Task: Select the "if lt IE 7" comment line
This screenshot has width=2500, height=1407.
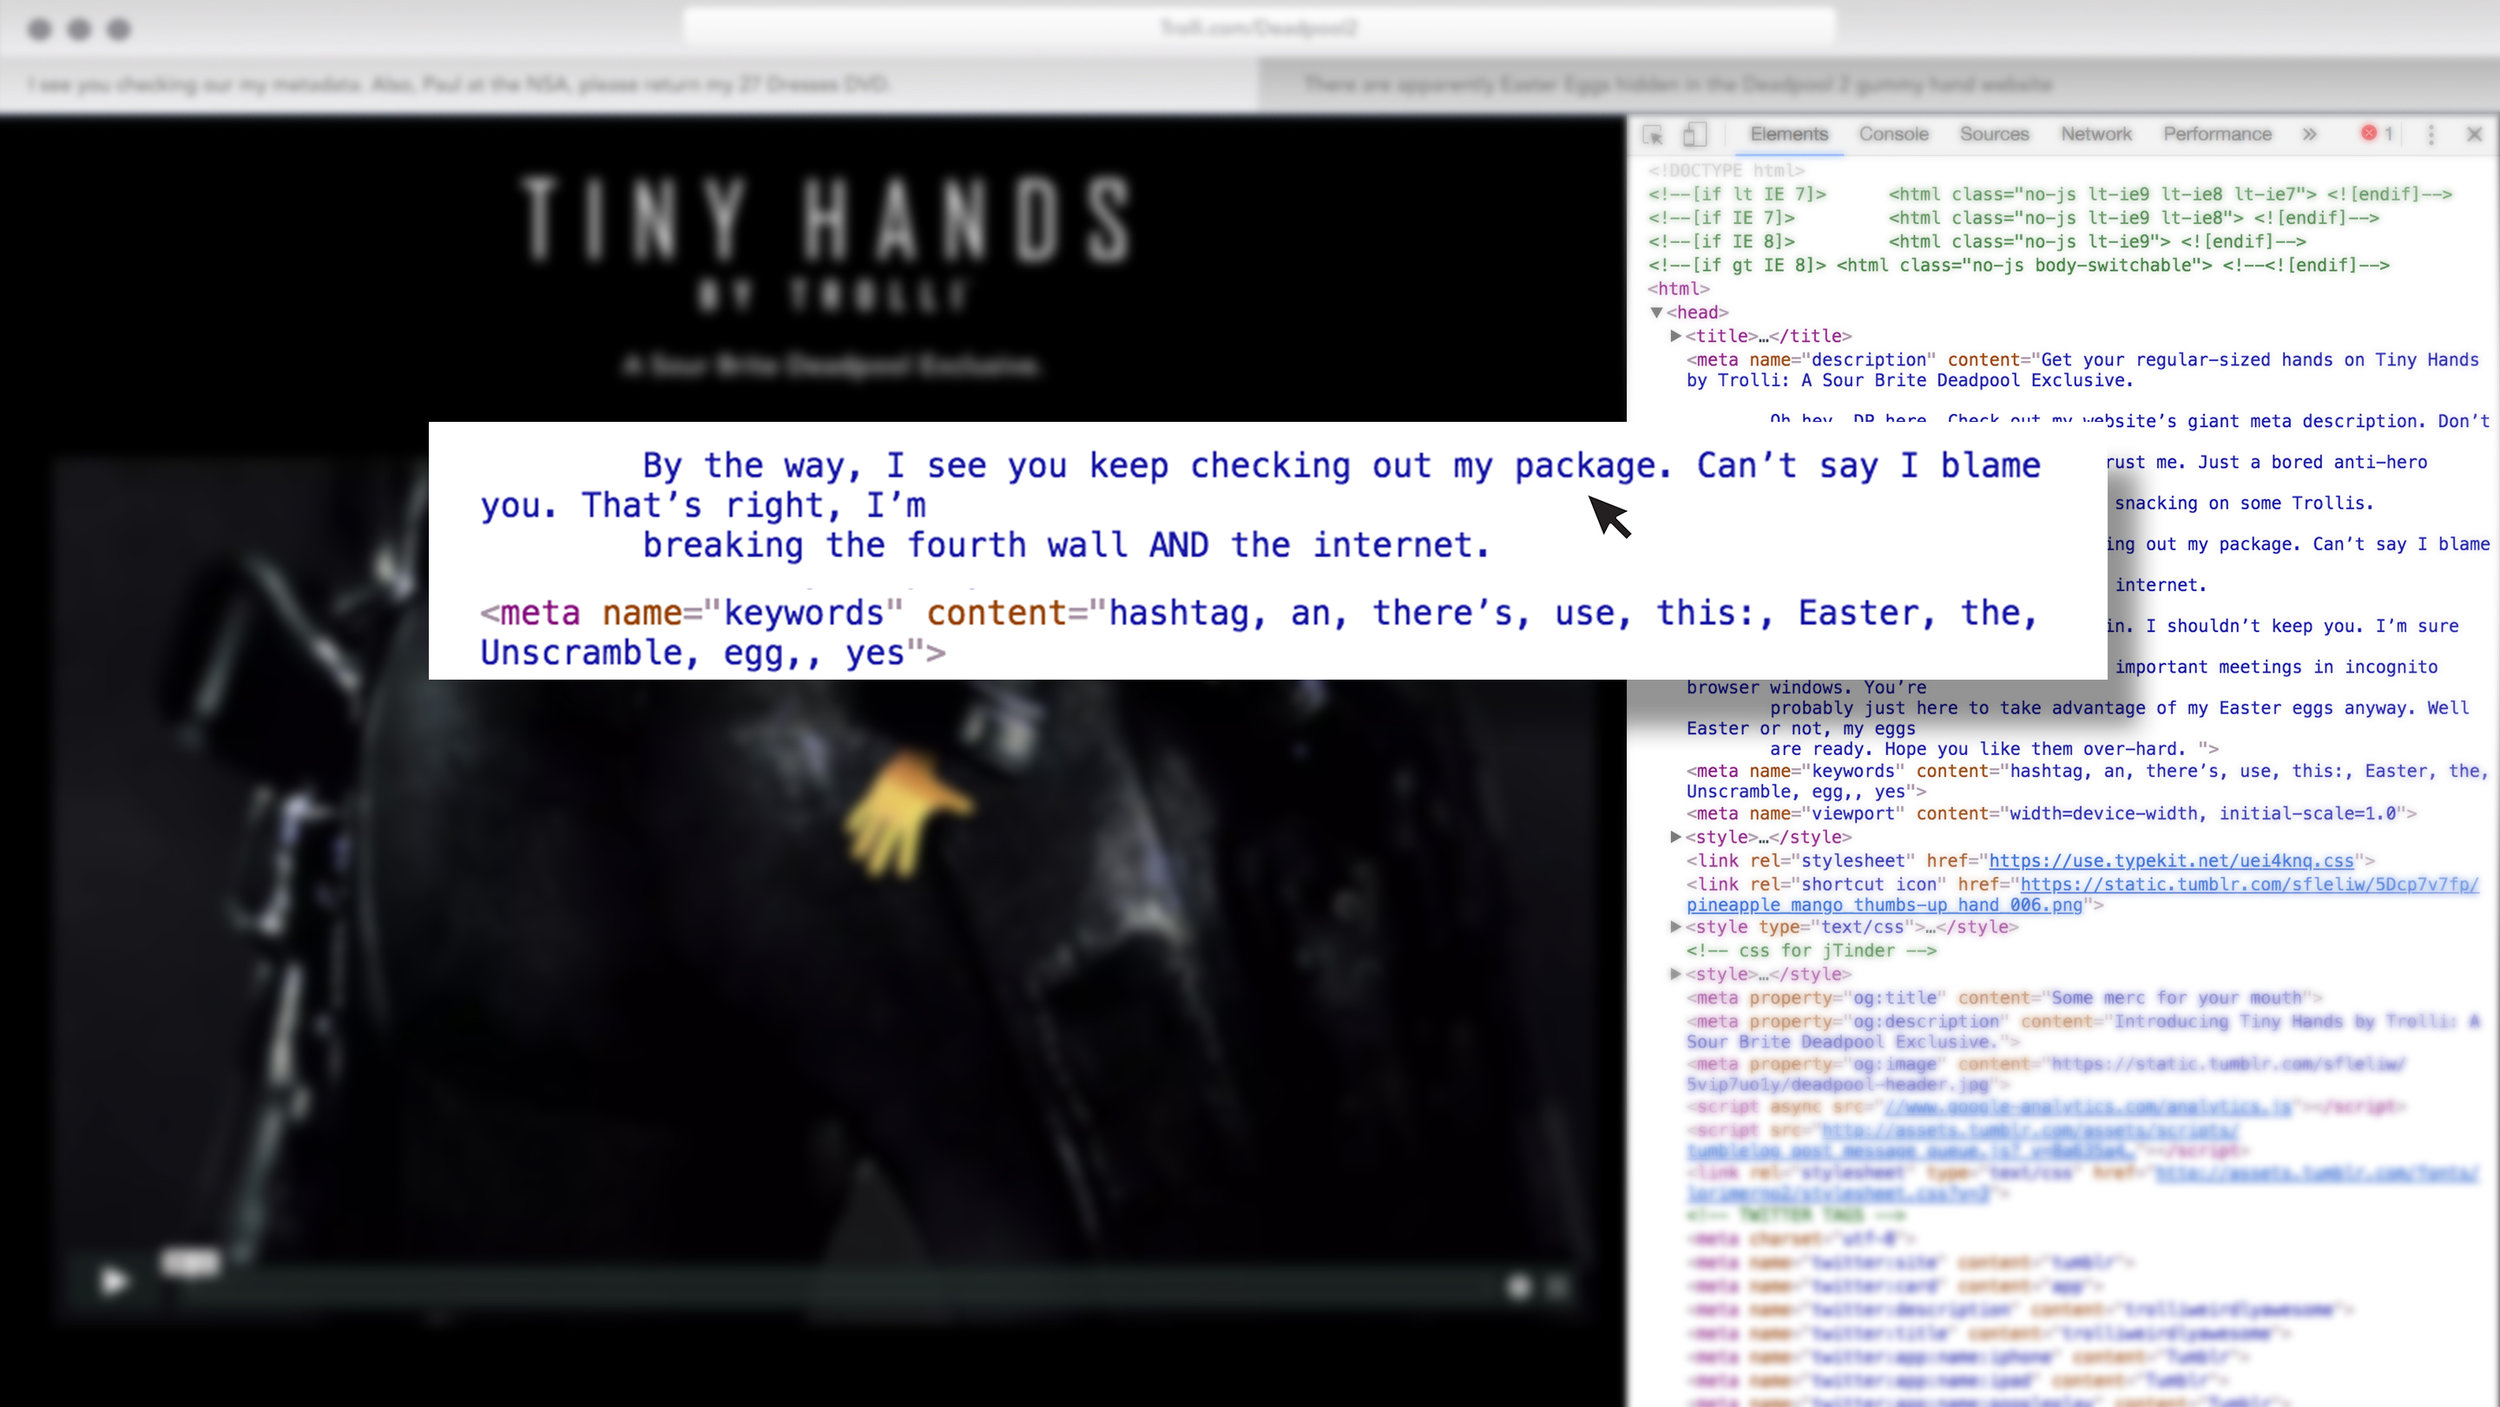Action: coord(2050,195)
